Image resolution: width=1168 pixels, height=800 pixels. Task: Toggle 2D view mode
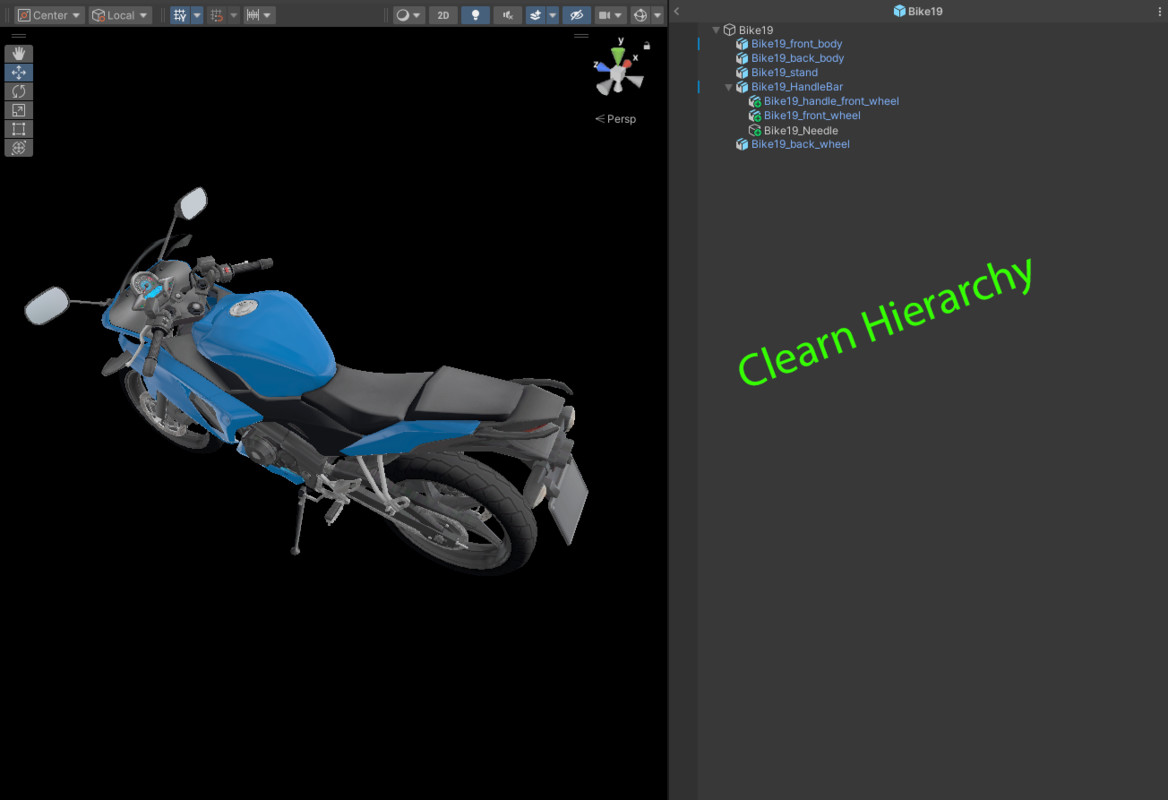click(x=442, y=15)
